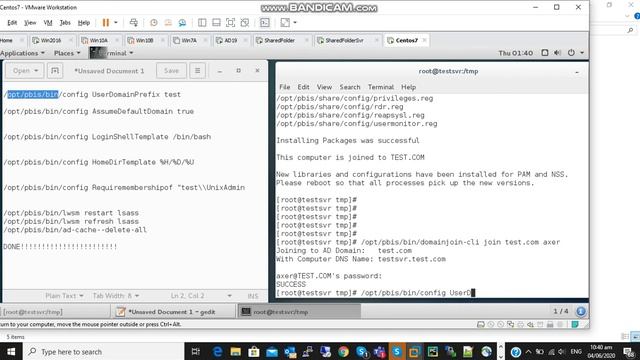This screenshot has height=360, width=640.
Task: Open the VMware Tabs menu
Action: [x=65, y=23]
